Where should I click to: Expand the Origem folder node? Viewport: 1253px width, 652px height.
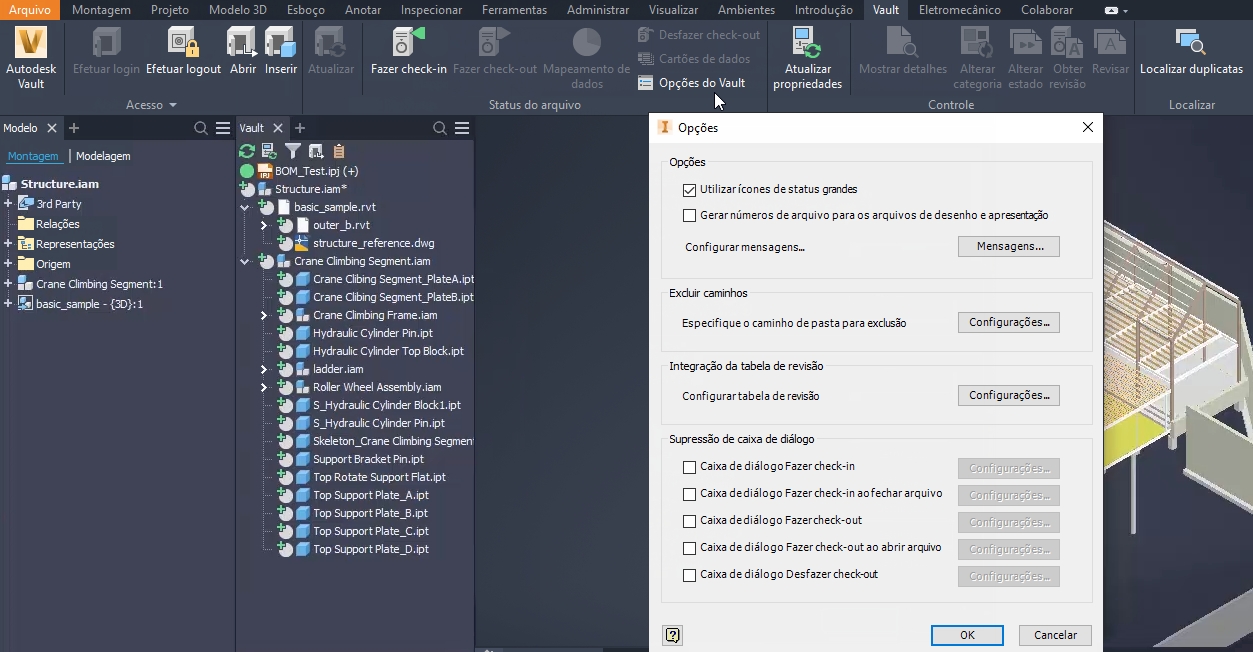pos(8,264)
